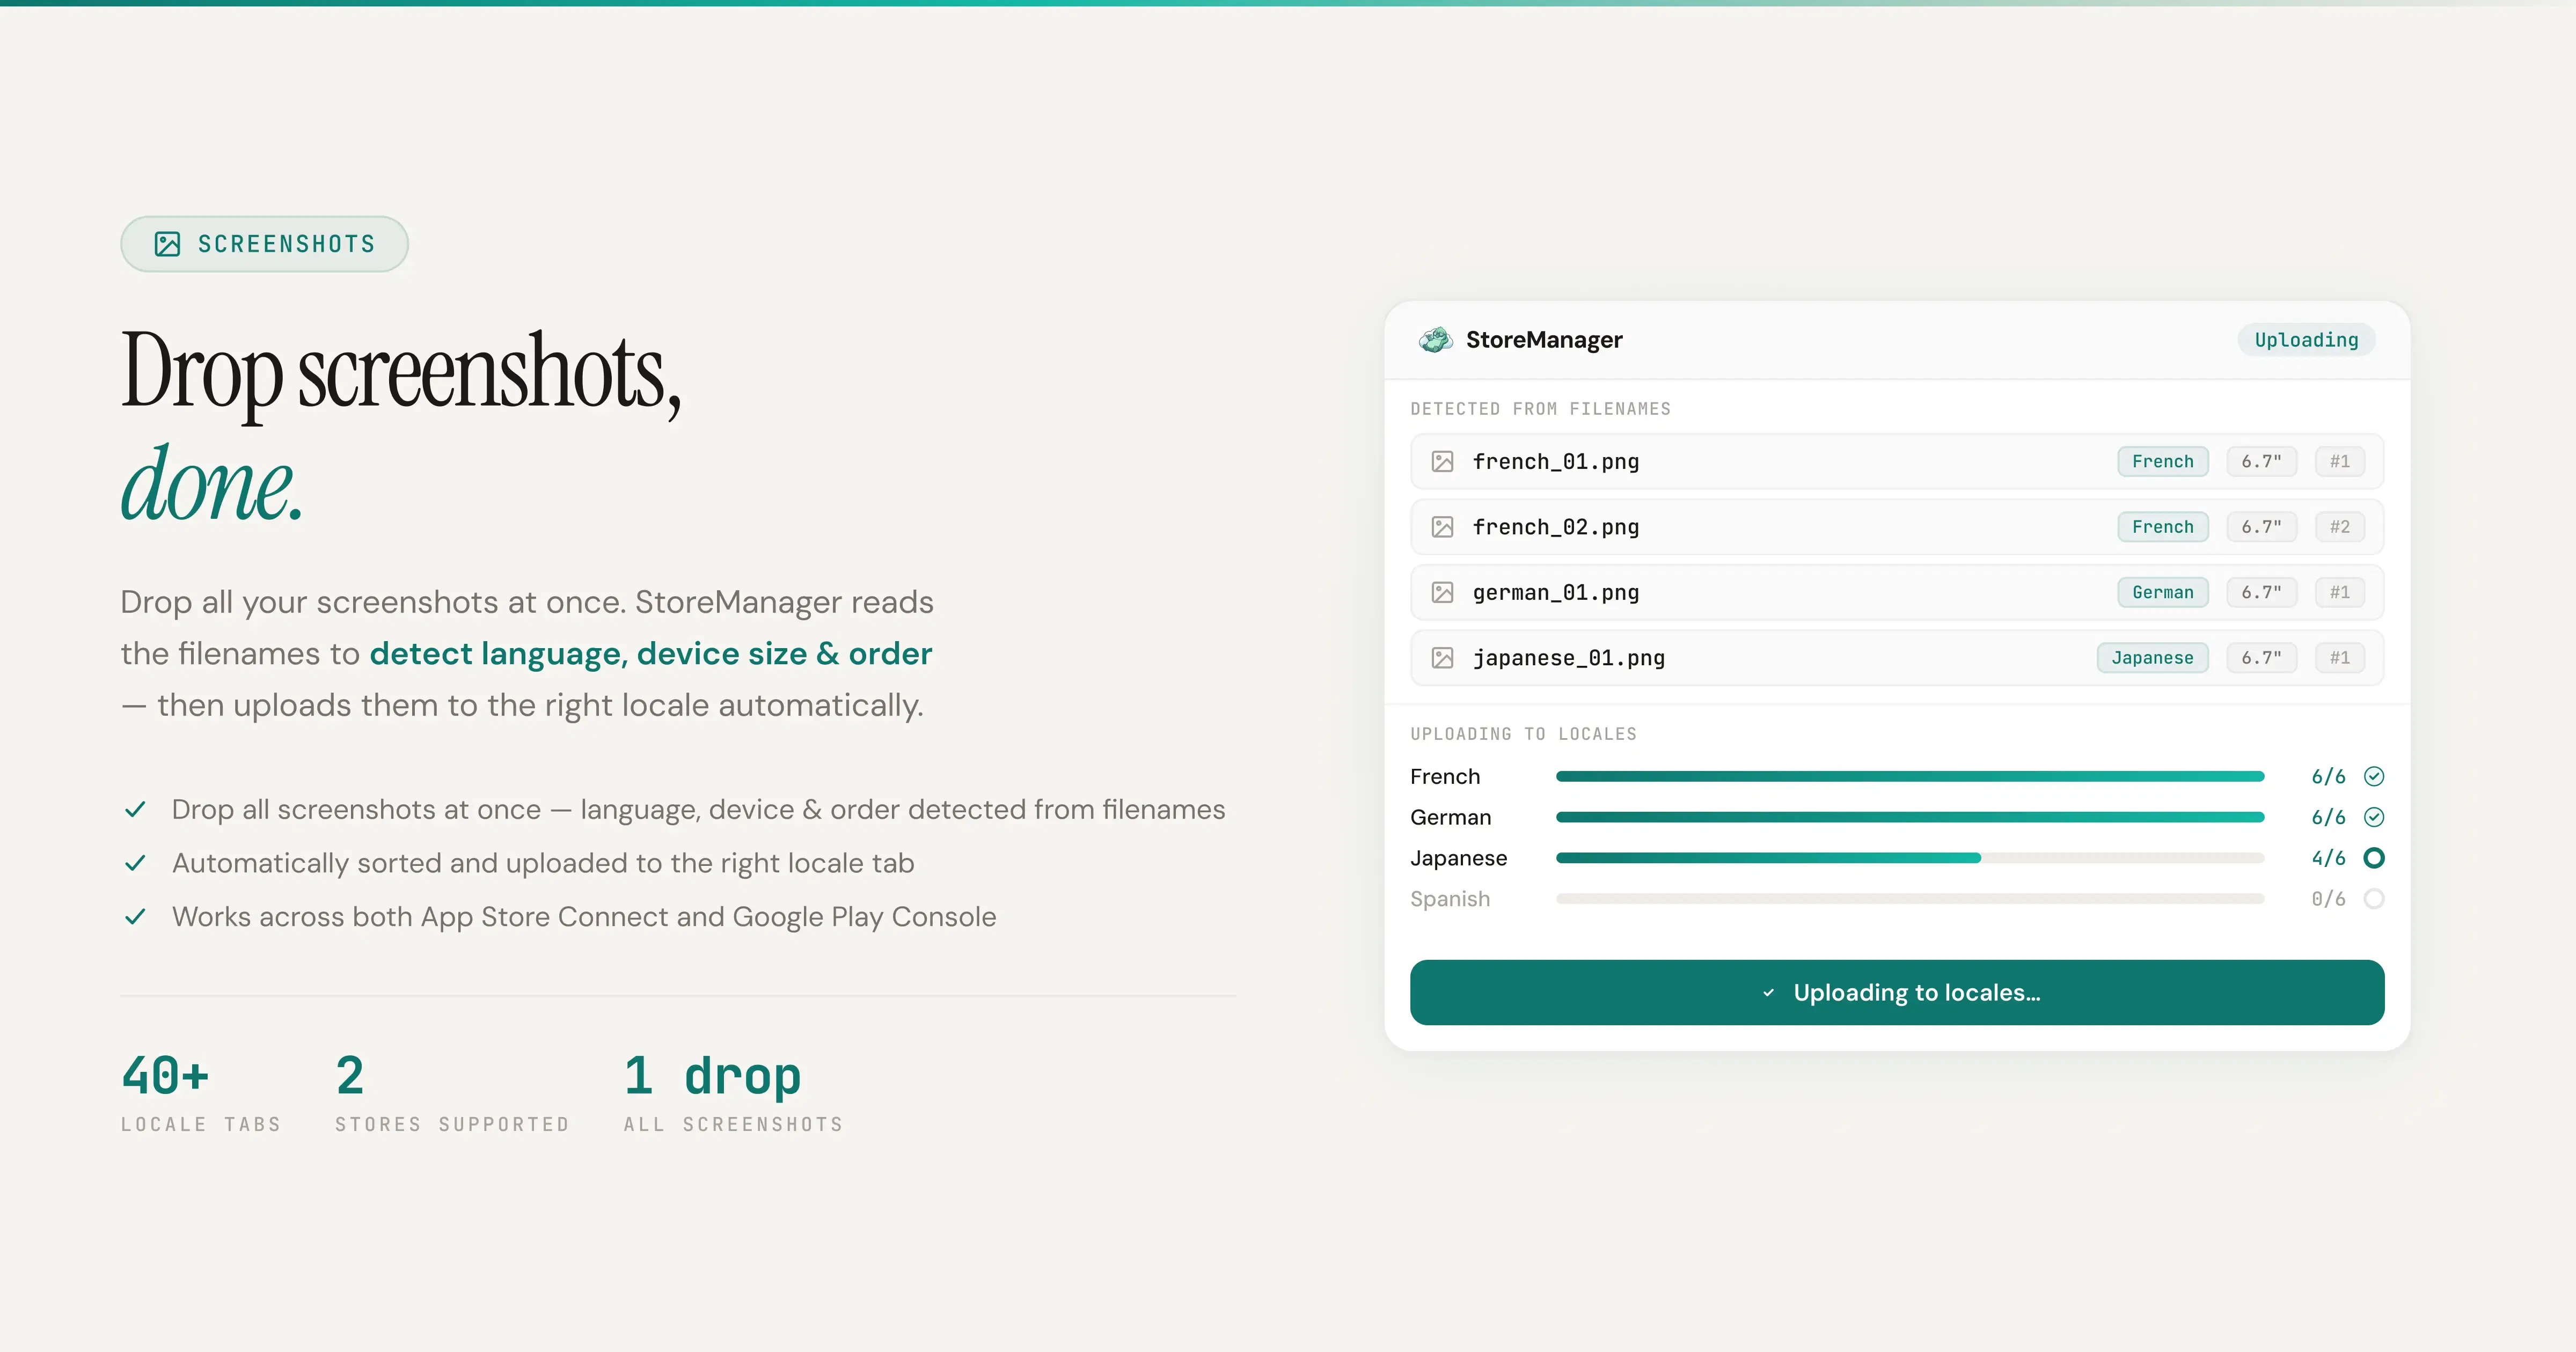Click the '2' stores supported stat
This screenshot has width=2576, height=1352.
click(x=350, y=1076)
